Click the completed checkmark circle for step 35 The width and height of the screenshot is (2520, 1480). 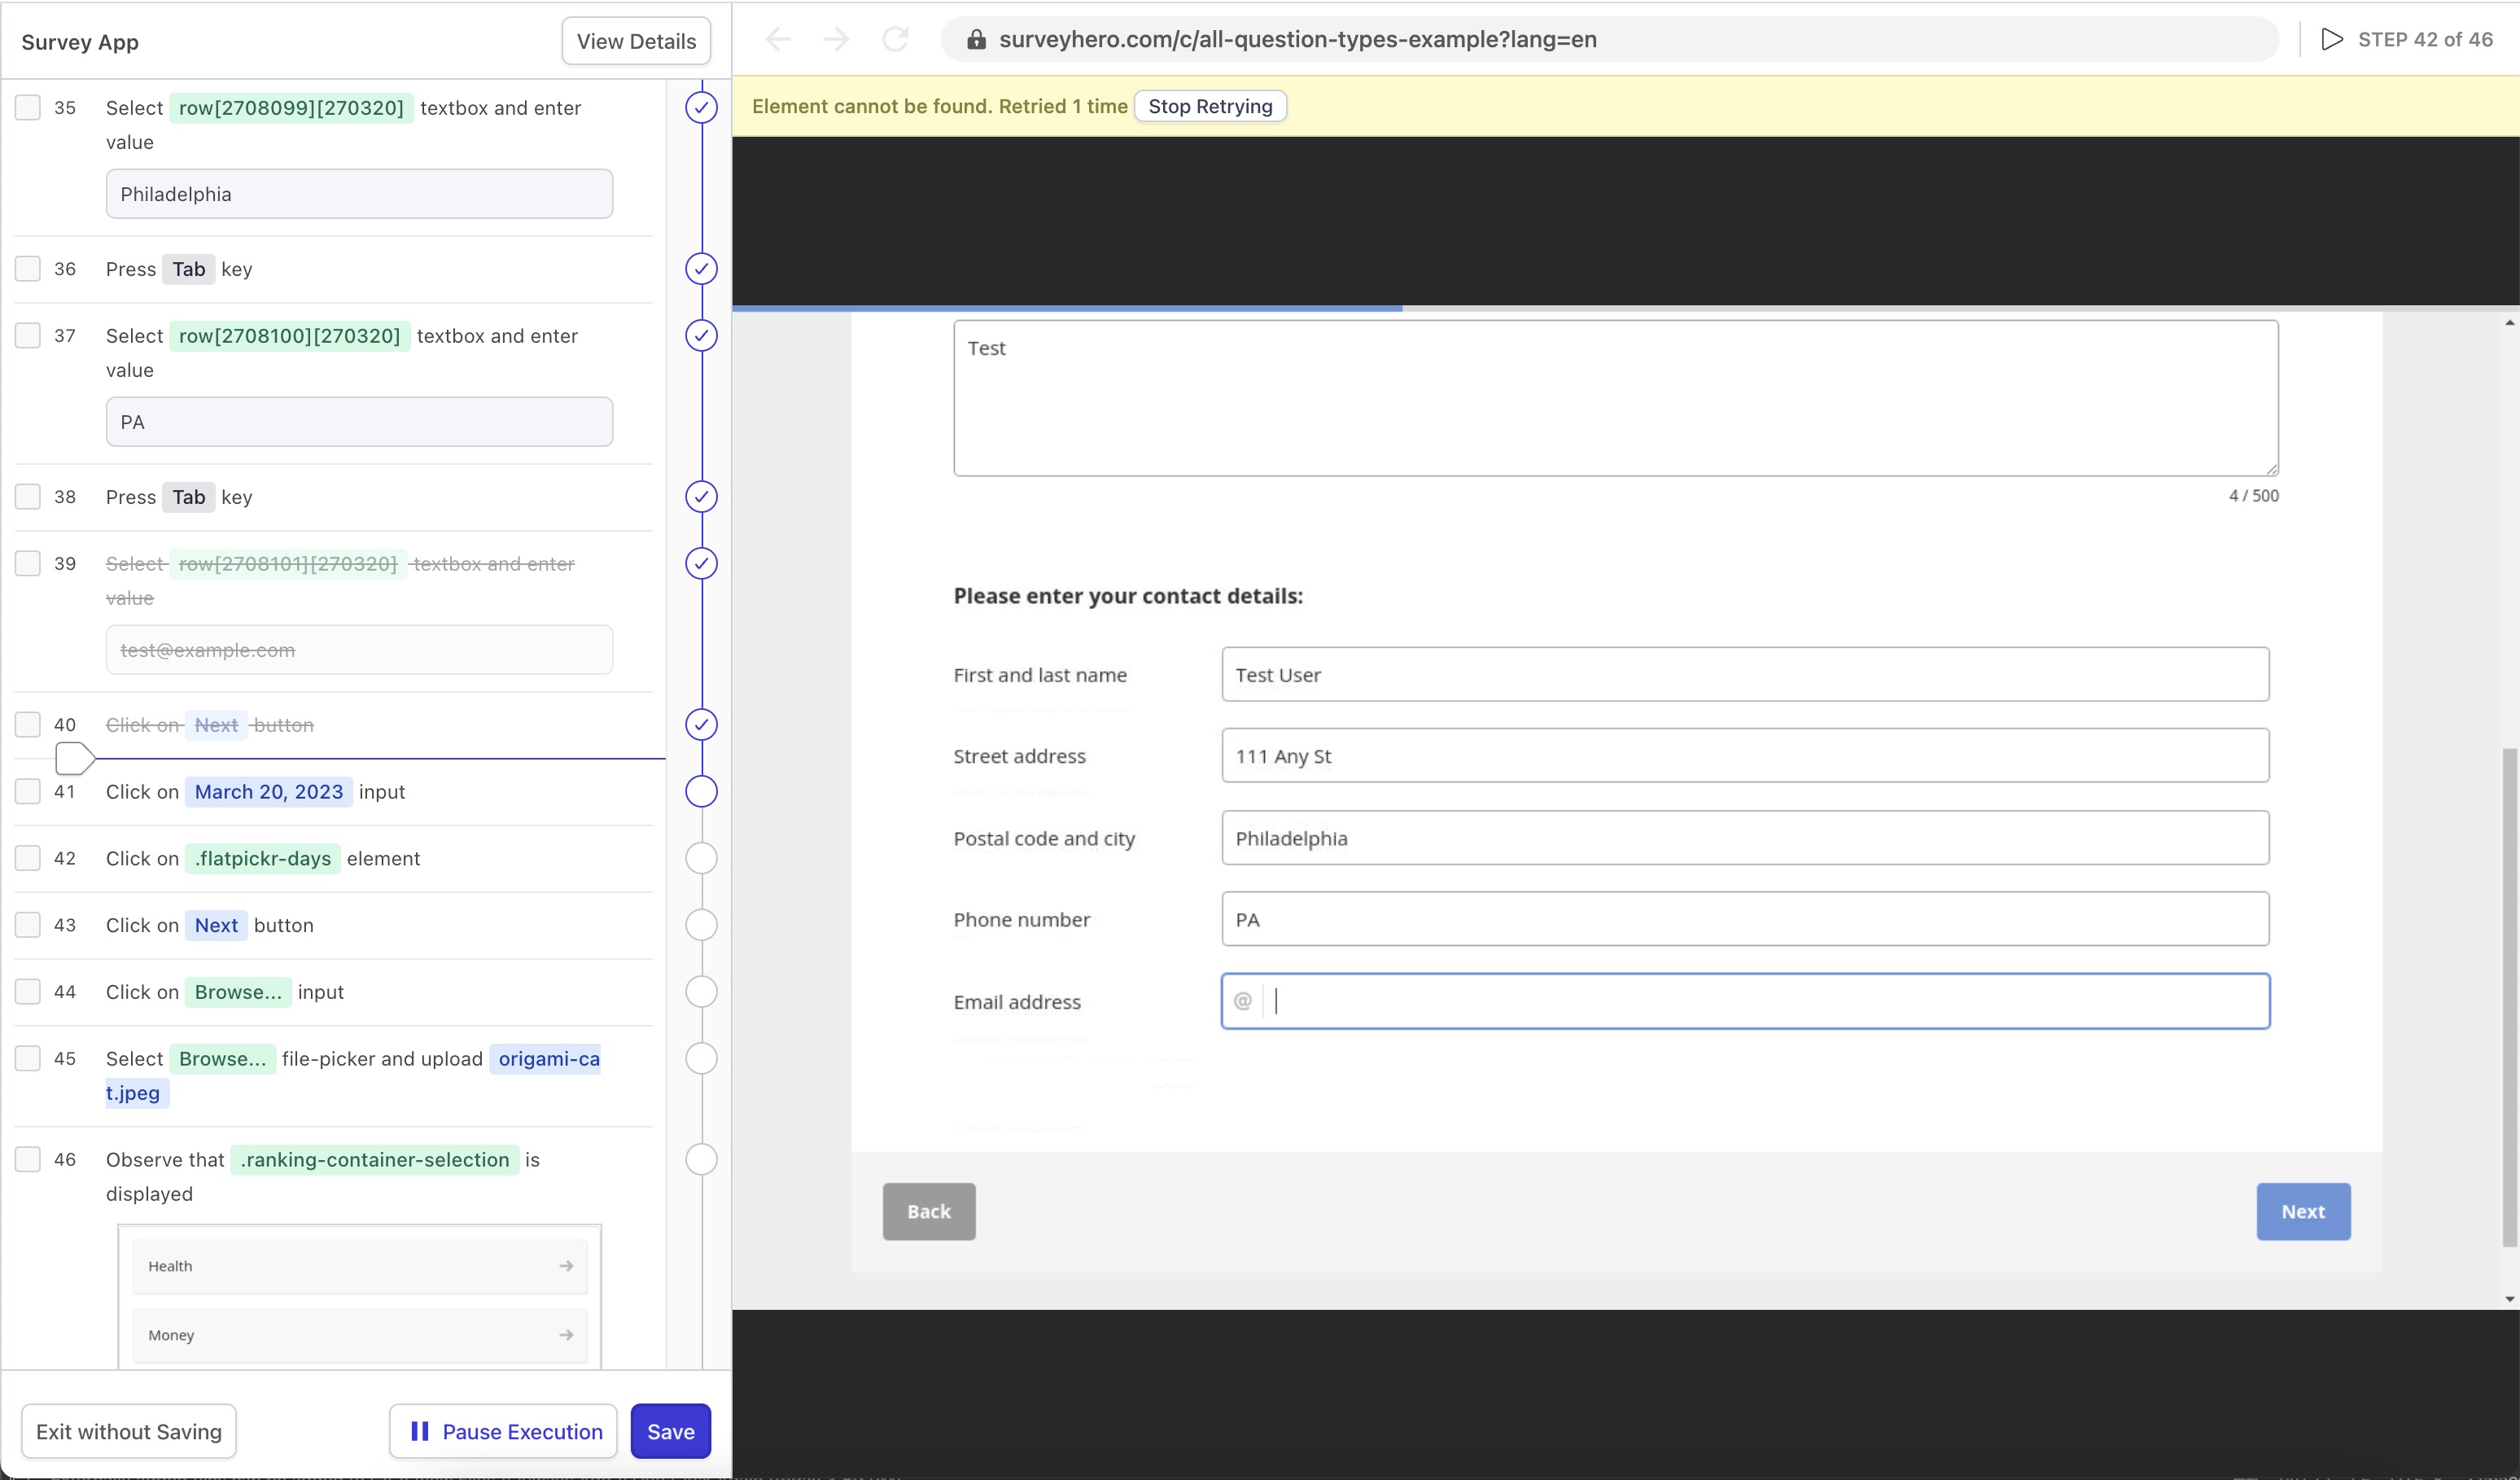tap(701, 108)
